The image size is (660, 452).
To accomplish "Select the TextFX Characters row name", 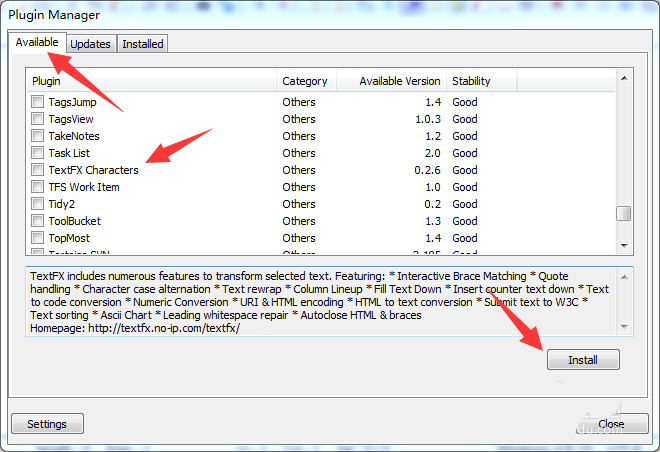I will click(93, 170).
